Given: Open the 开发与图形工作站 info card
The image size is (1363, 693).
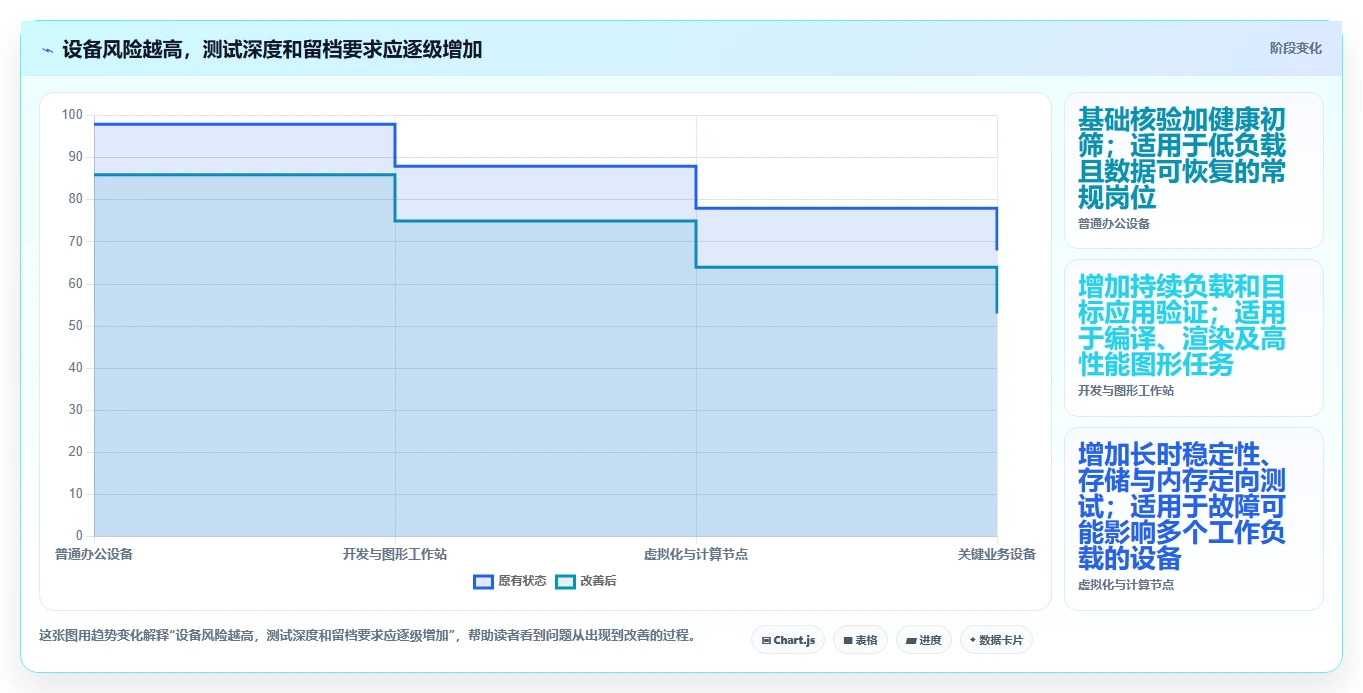Looking at the screenshot, I should click(x=1193, y=338).
